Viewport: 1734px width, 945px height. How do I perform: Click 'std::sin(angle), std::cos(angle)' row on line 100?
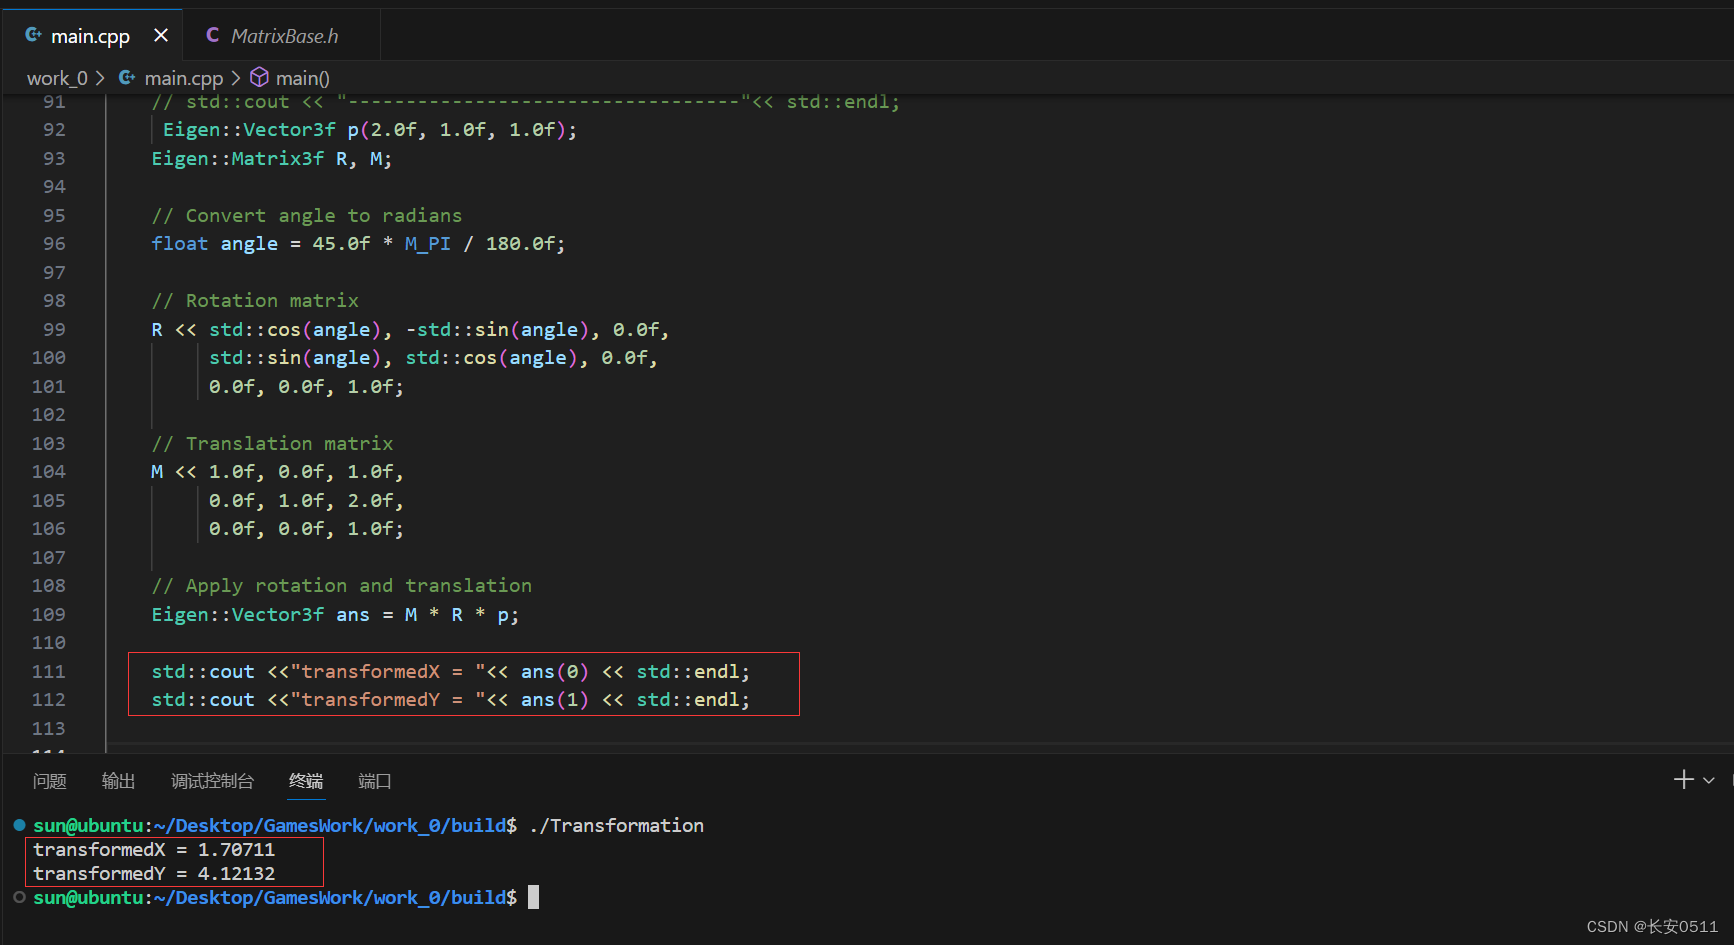433,358
